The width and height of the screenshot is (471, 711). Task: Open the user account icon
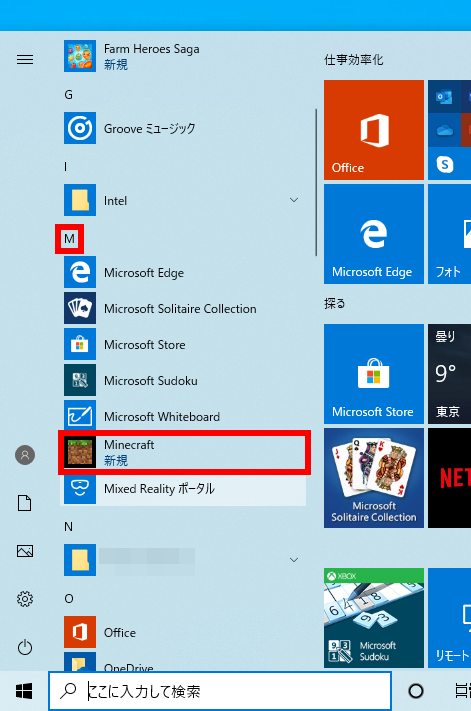pyautogui.click(x=25, y=455)
